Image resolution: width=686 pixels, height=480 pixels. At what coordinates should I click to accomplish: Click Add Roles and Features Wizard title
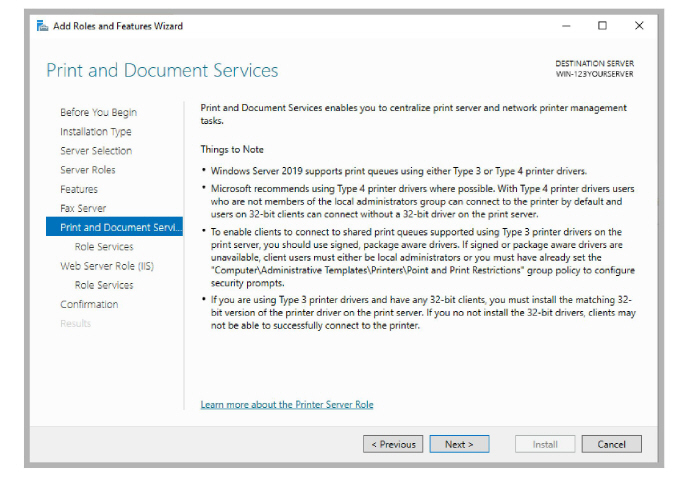click(x=118, y=26)
